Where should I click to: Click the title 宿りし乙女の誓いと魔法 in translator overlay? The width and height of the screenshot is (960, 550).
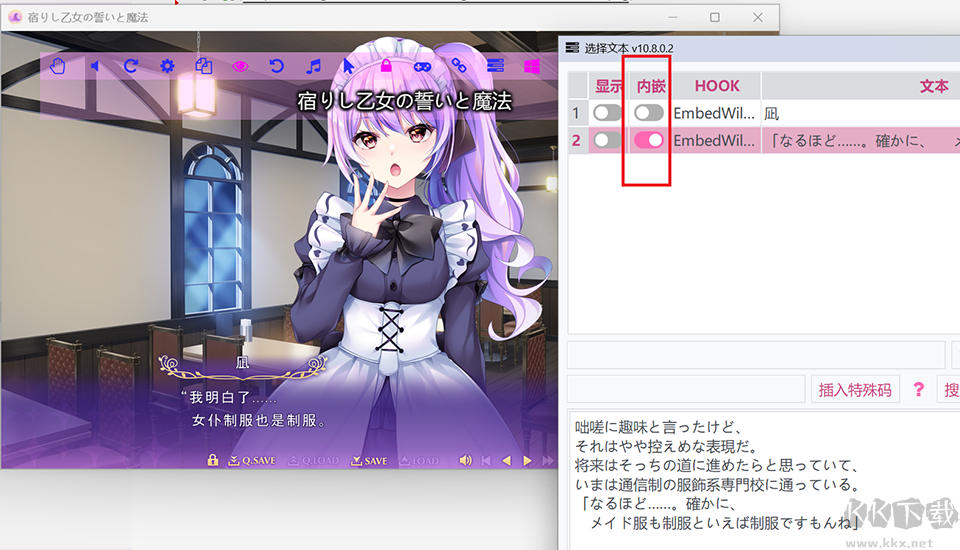click(405, 101)
